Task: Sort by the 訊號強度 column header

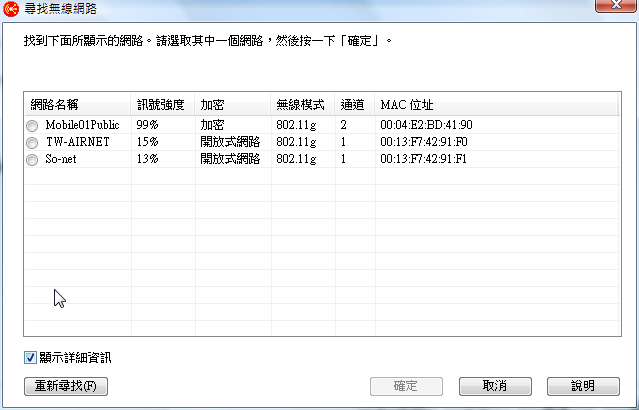Action: click(x=163, y=105)
